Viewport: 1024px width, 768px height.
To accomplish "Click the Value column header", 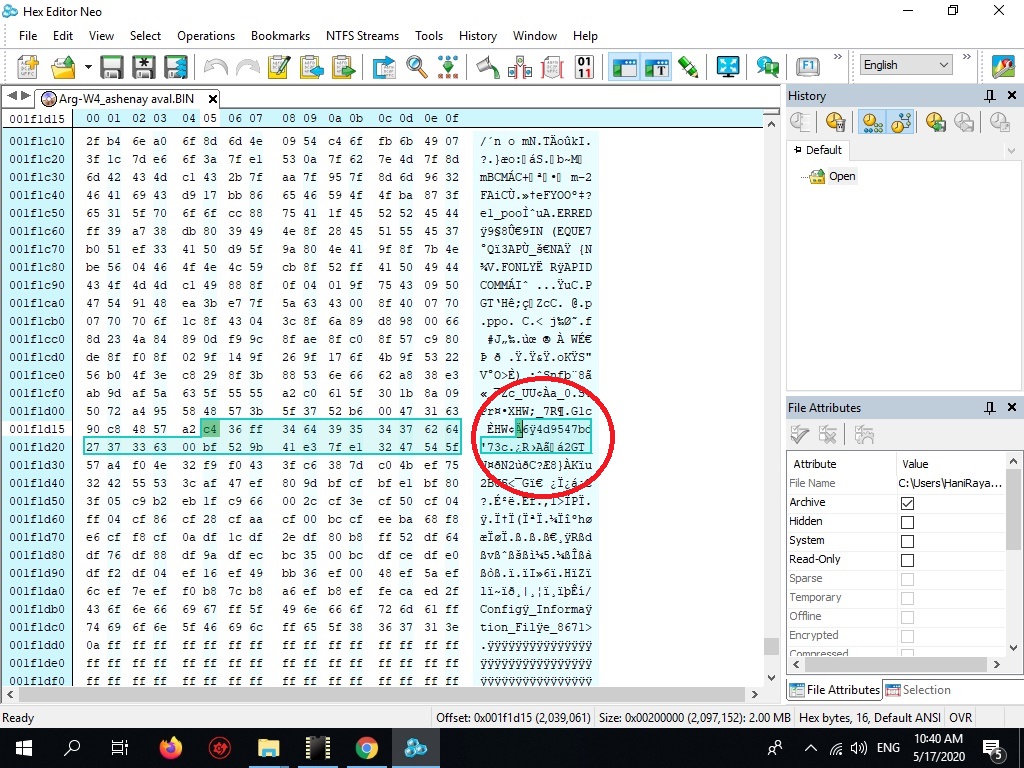I will (x=951, y=464).
